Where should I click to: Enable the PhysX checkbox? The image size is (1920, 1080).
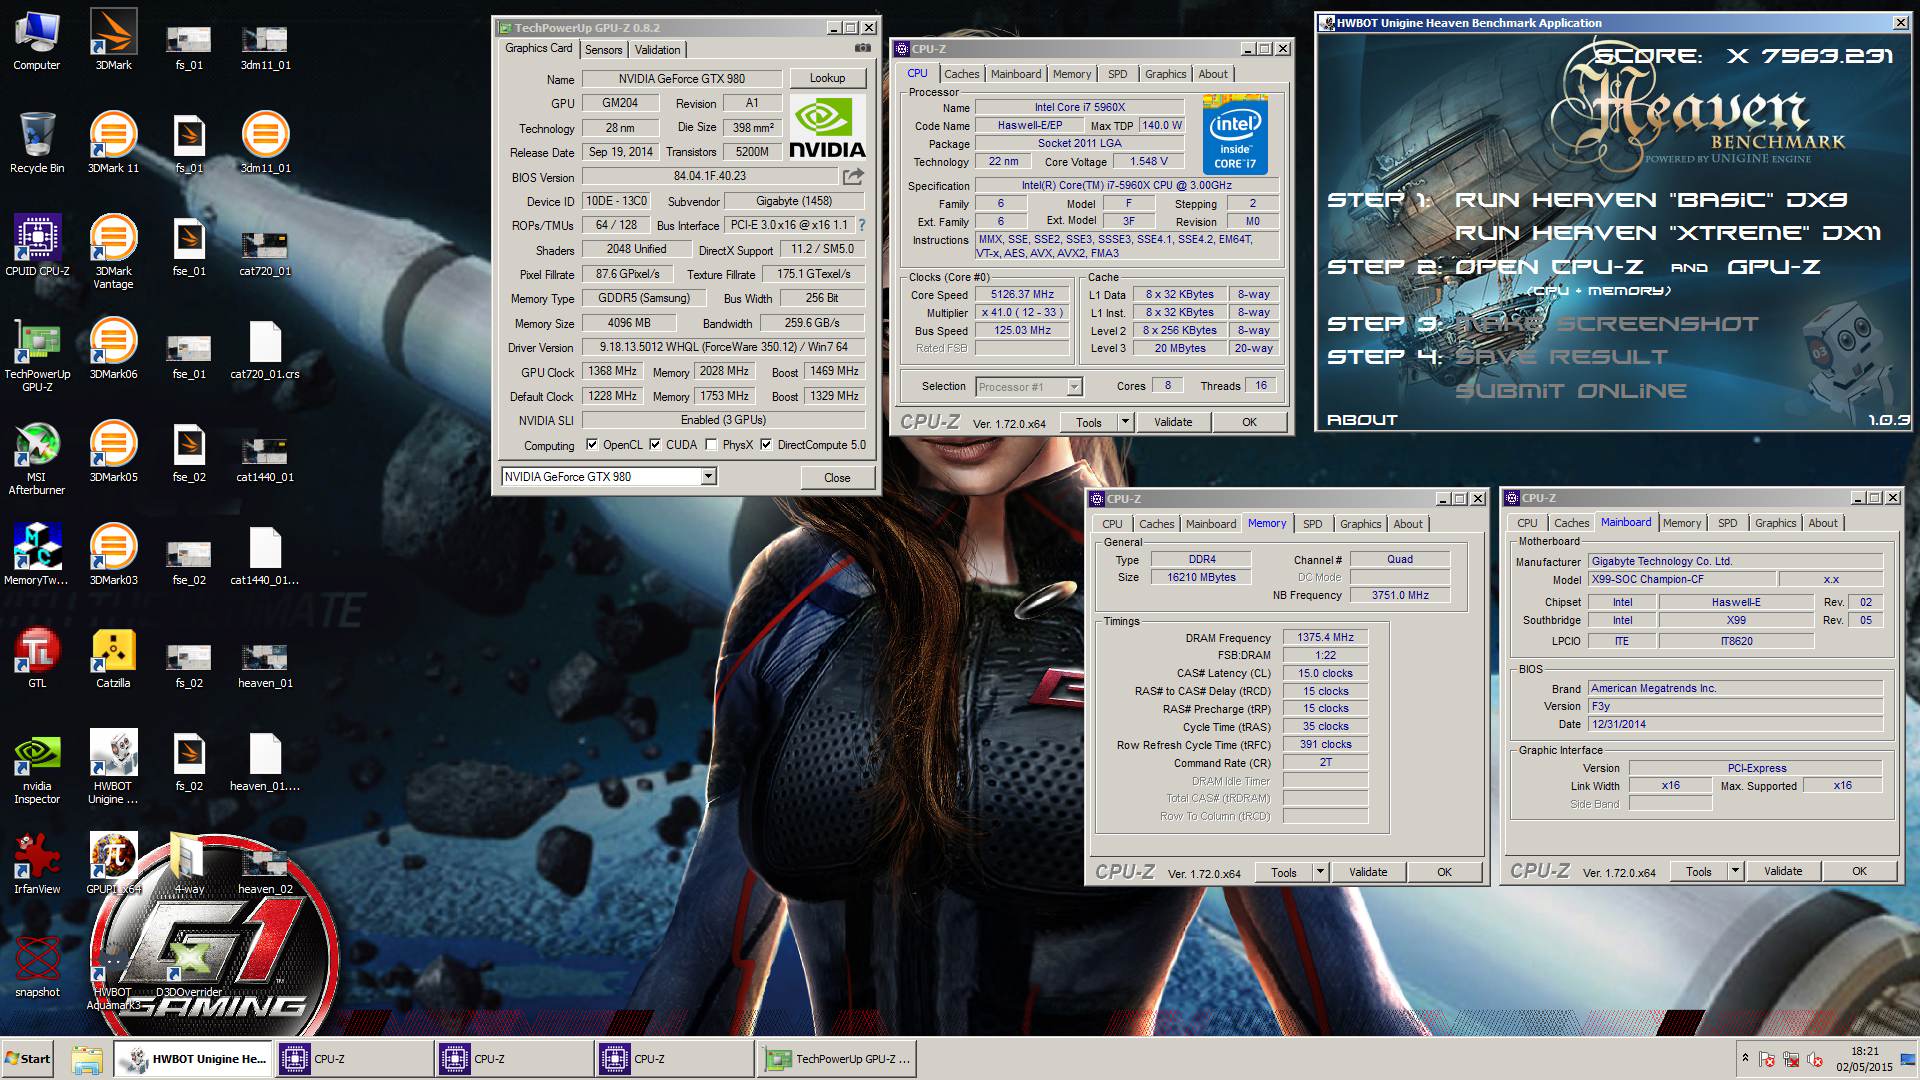711,445
